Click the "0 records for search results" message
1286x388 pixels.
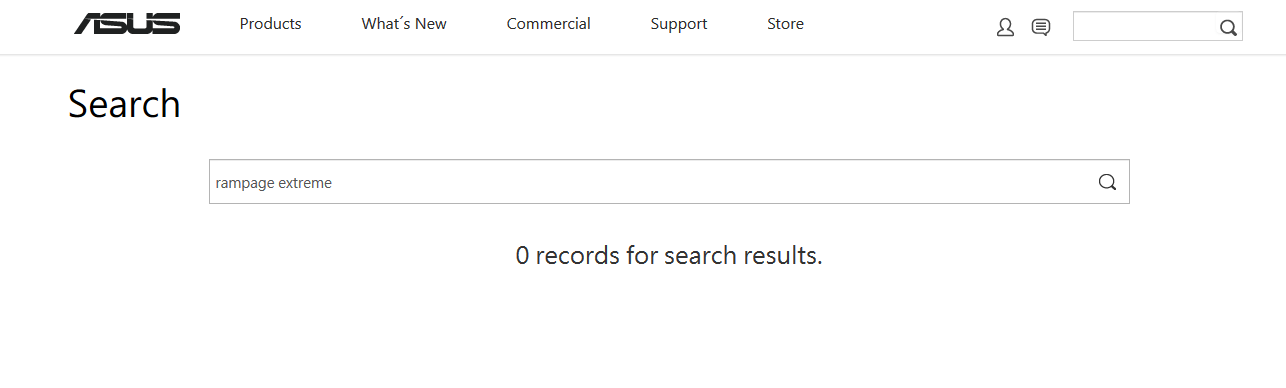[669, 256]
